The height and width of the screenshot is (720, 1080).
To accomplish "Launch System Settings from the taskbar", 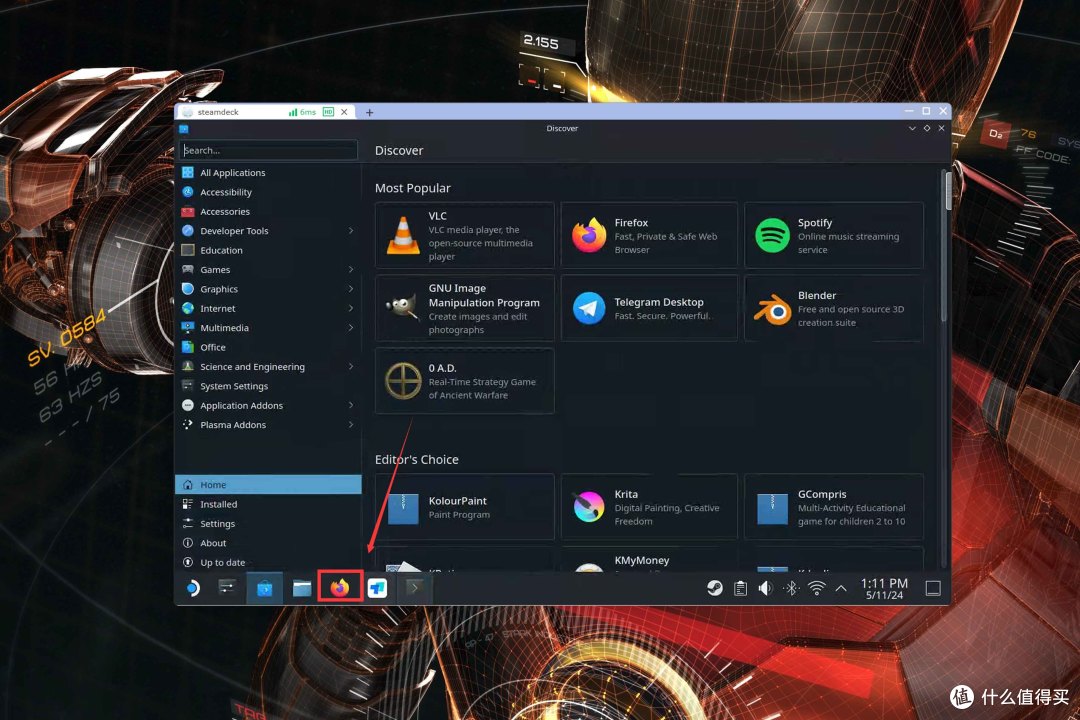I will tap(227, 588).
